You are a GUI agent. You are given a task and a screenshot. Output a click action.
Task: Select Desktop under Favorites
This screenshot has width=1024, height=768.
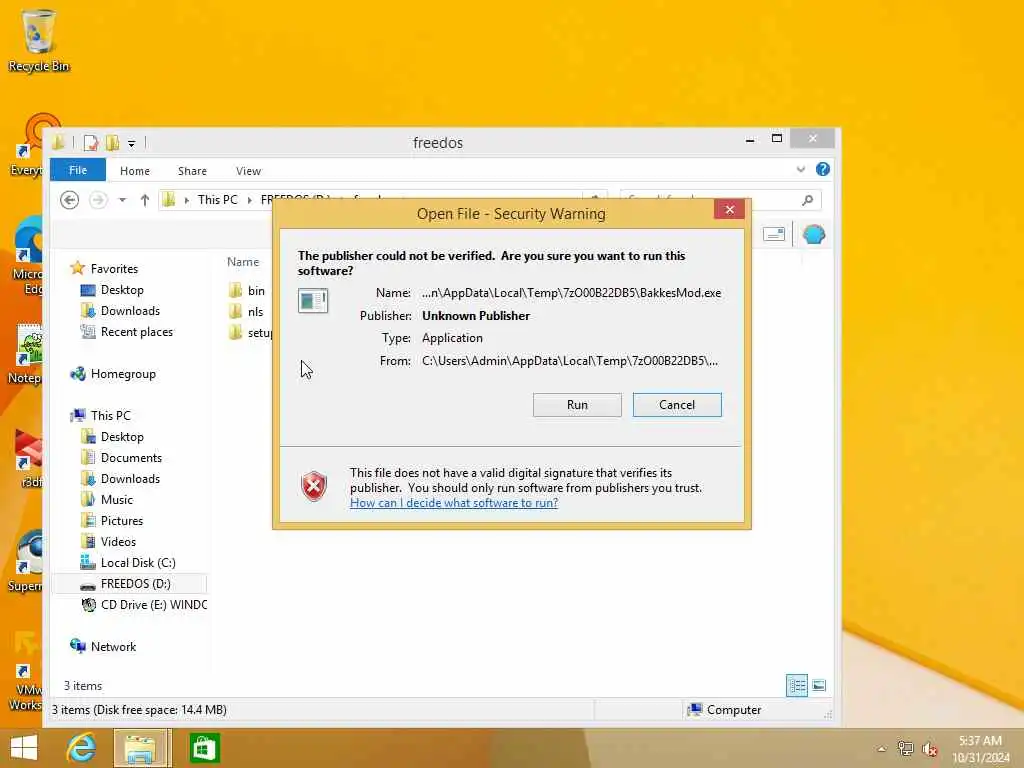(121, 290)
